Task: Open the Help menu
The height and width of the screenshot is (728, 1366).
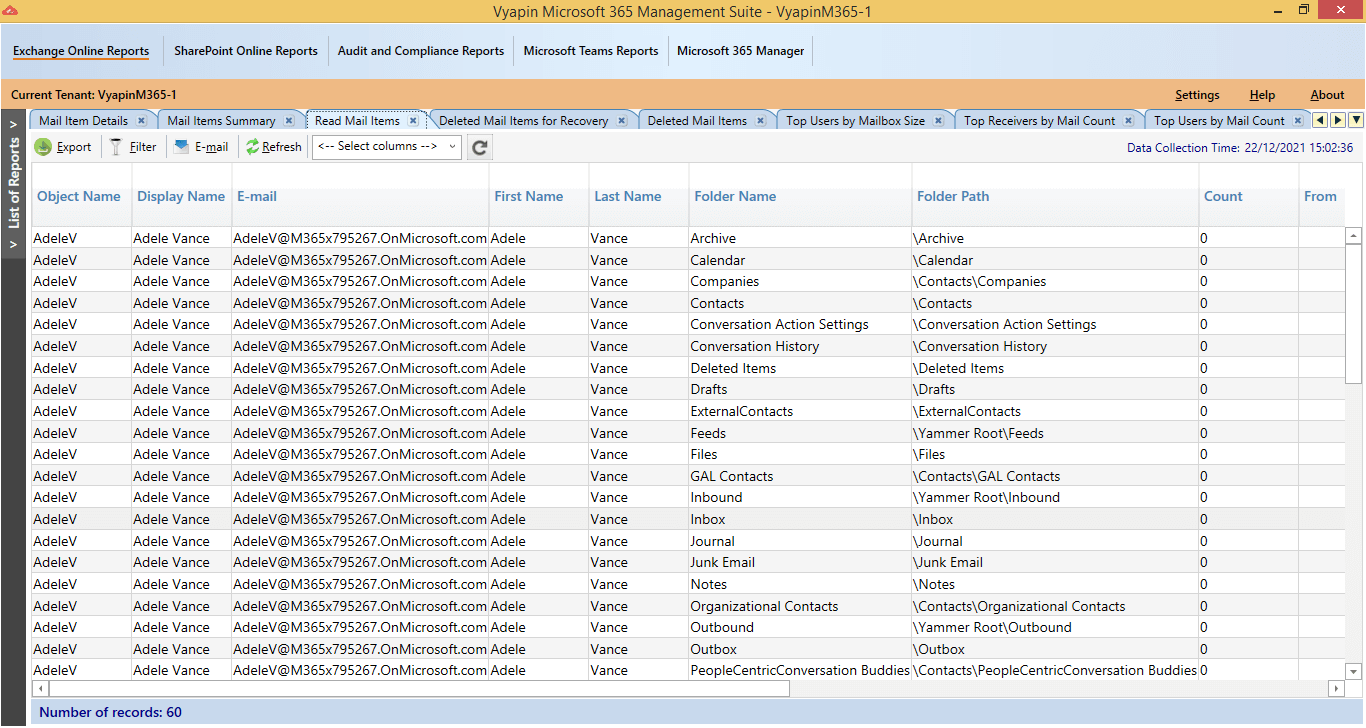Action: click(x=1262, y=95)
